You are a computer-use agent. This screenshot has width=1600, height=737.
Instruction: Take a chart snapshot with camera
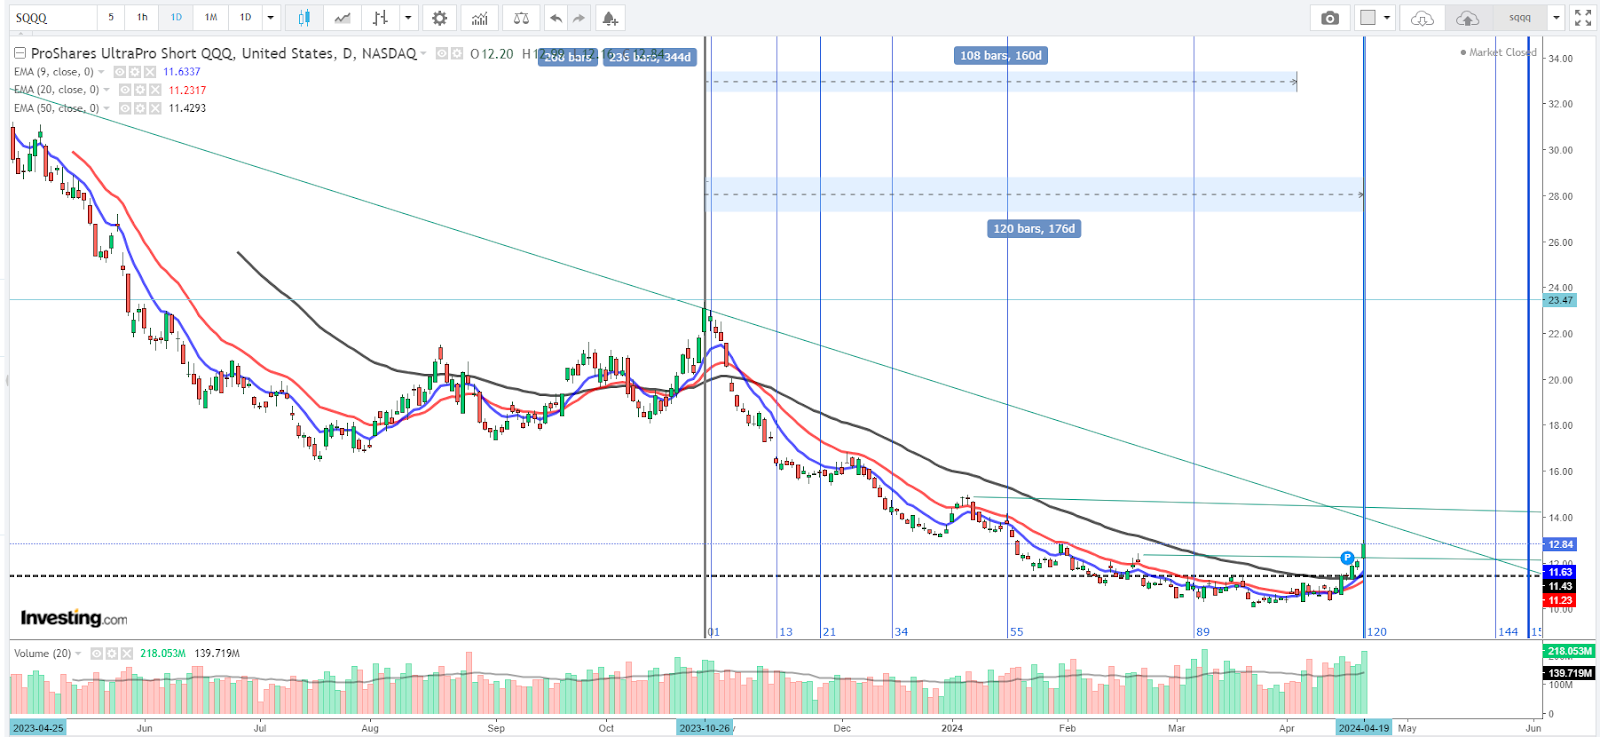pos(1330,18)
